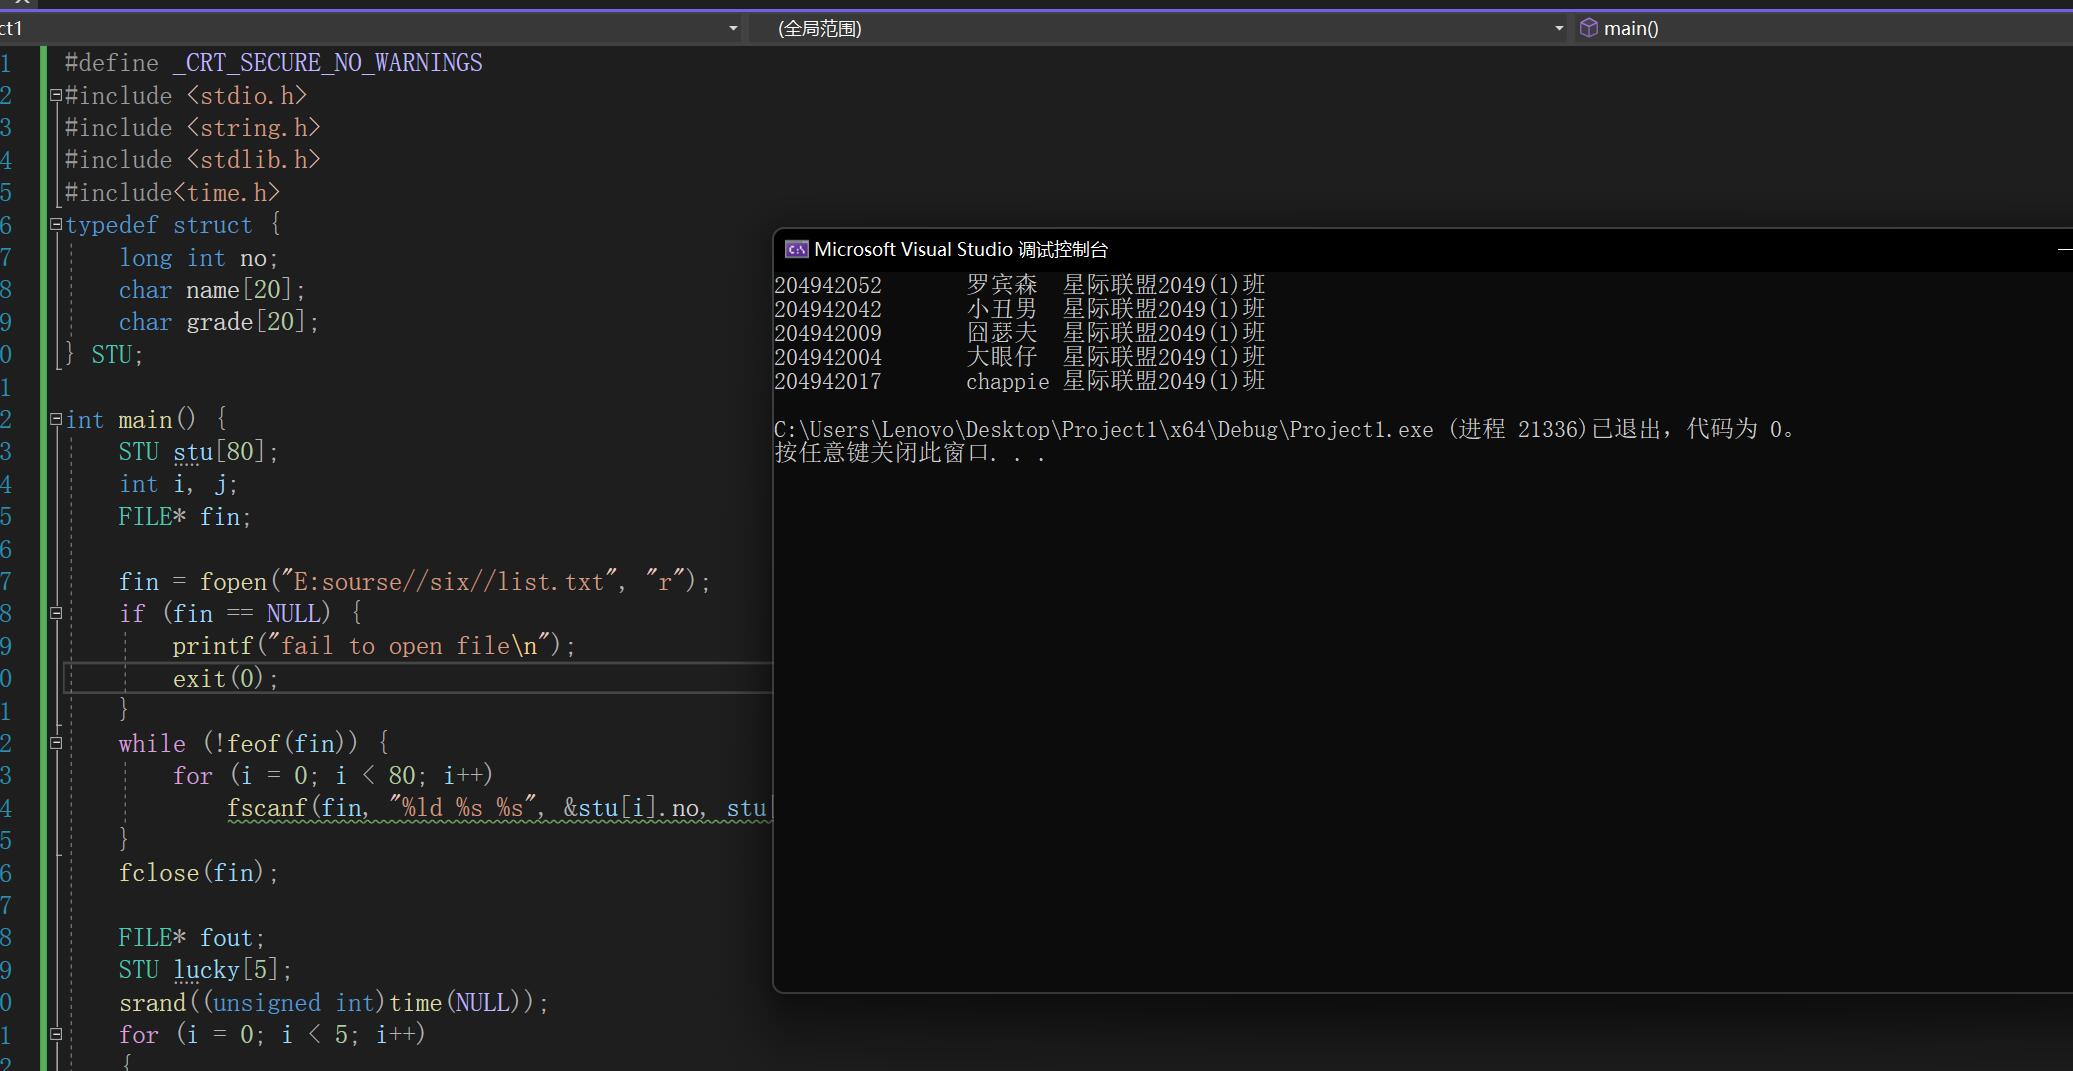Collapse the for (i = 0; i < 5; i++) block
This screenshot has height=1071, width=2073.
(56, 1035)
